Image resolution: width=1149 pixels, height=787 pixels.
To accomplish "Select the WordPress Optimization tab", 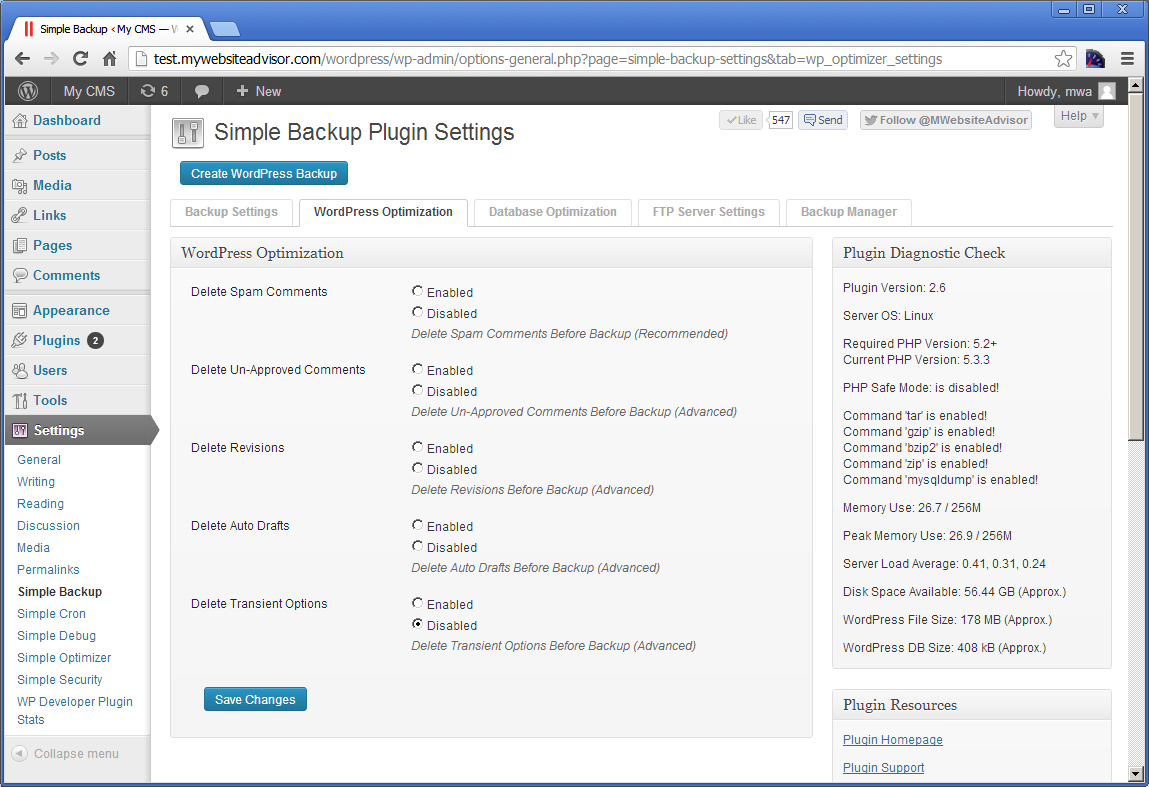I will pyautogui.click(x=383, y=212).
